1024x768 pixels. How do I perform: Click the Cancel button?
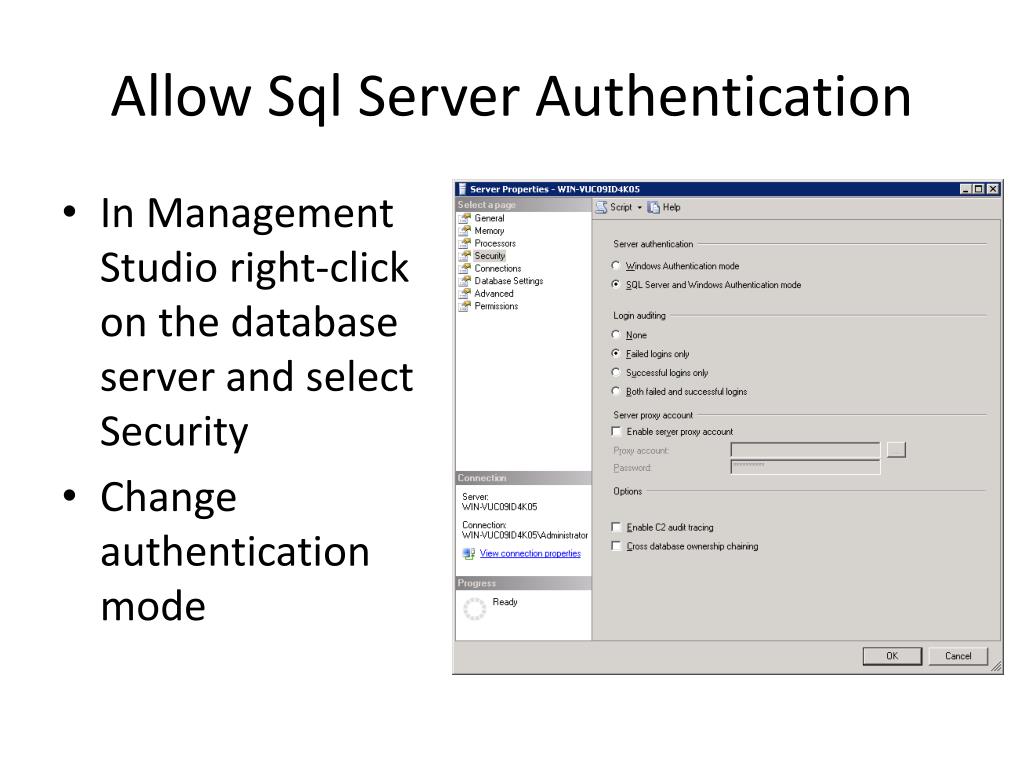958,656
